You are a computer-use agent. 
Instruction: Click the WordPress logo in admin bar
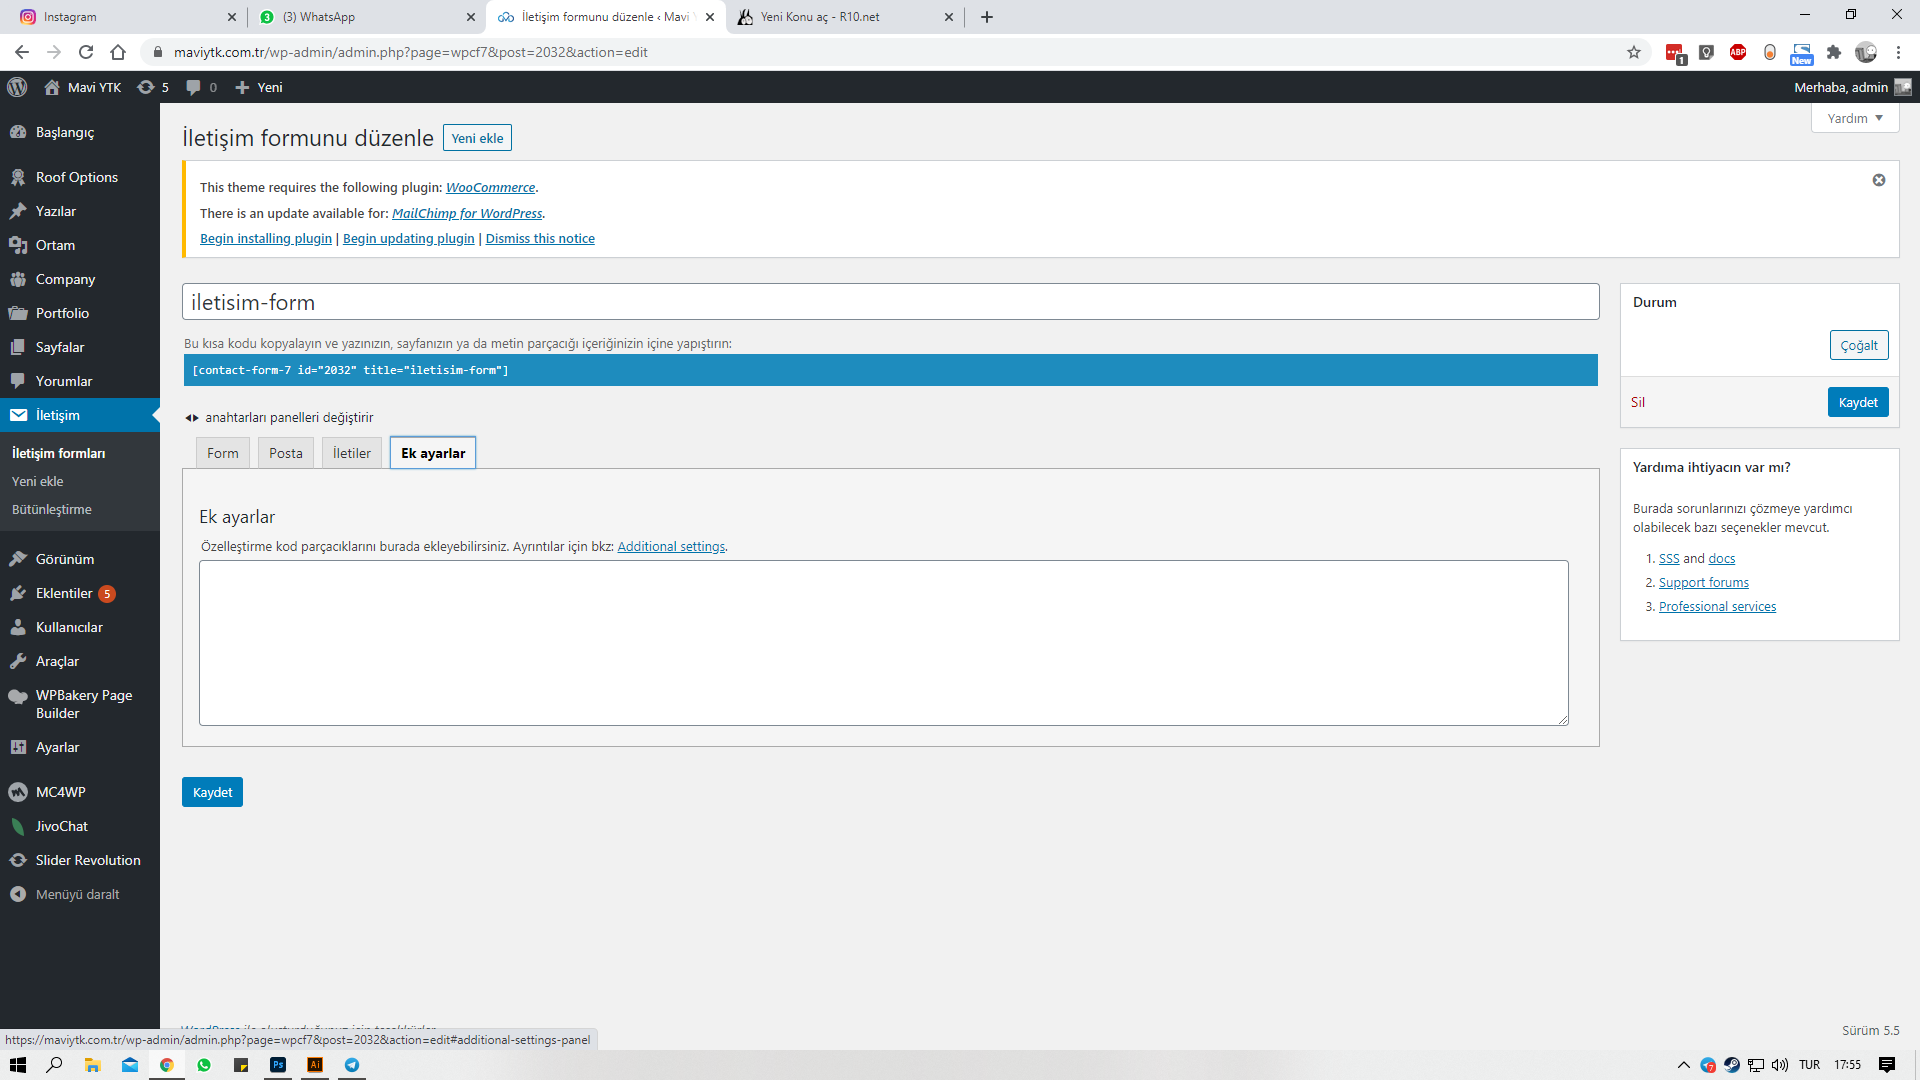(x=17, y=87)
